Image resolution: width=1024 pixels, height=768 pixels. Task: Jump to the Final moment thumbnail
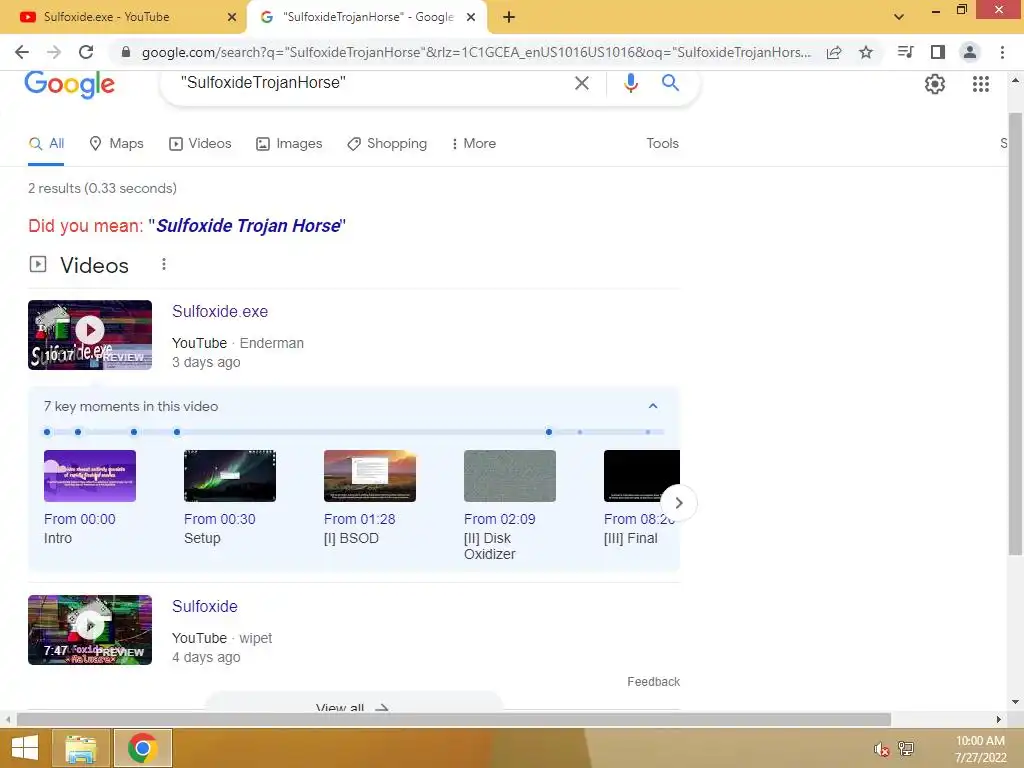point(642,476)
